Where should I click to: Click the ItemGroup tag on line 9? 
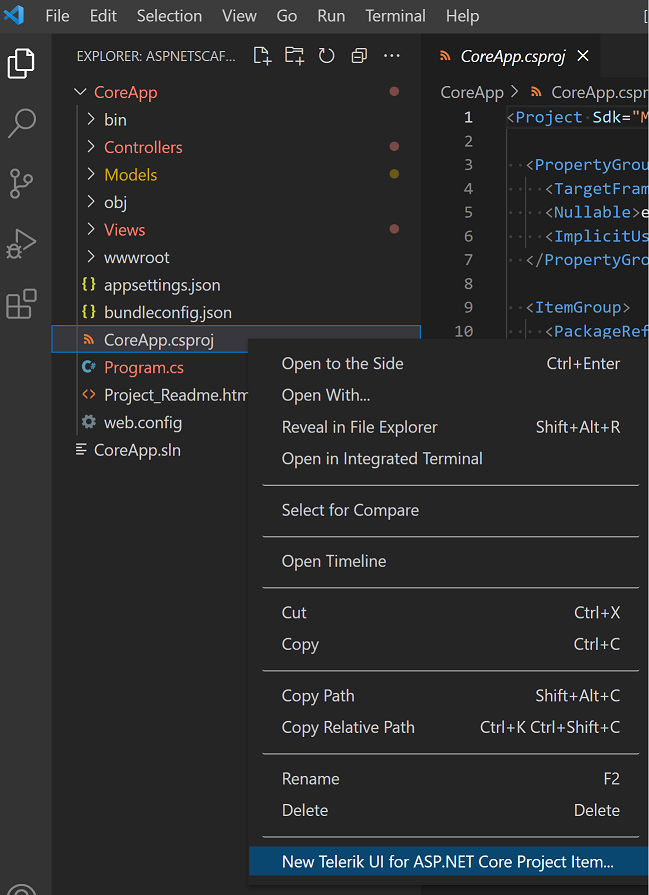point(578,307)
